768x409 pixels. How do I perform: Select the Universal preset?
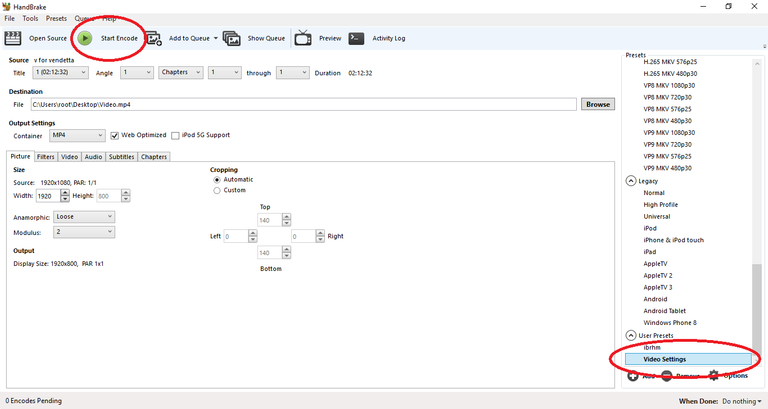click(x=657, y=217)
